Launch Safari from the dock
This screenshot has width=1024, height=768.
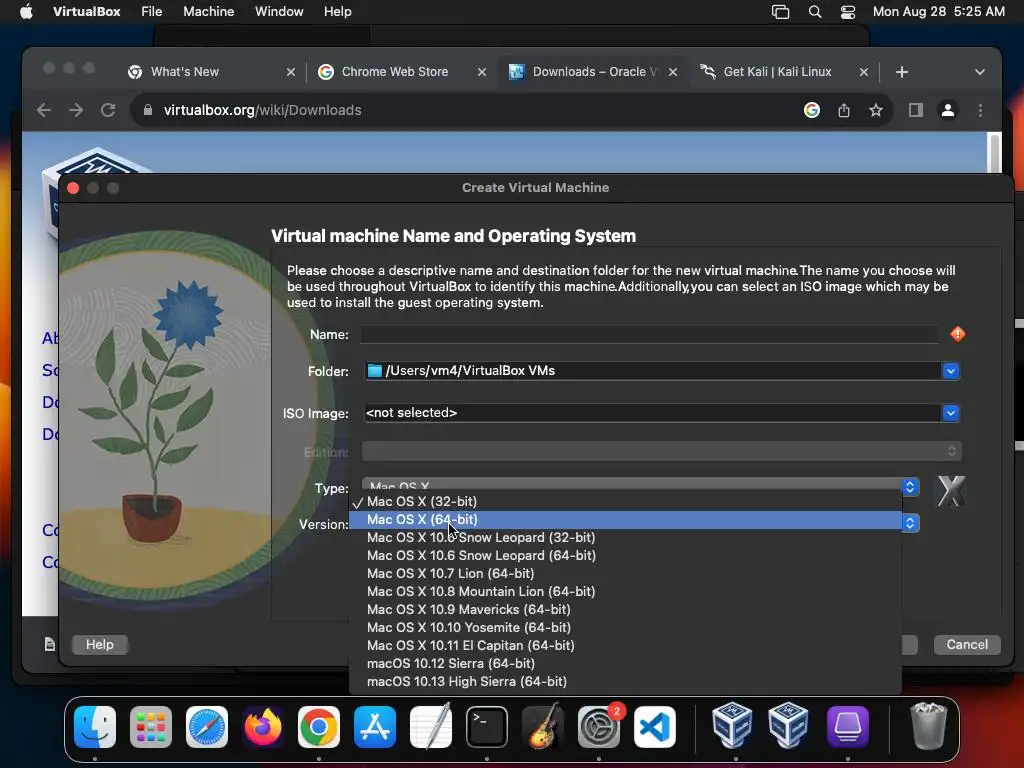(207, 727)
